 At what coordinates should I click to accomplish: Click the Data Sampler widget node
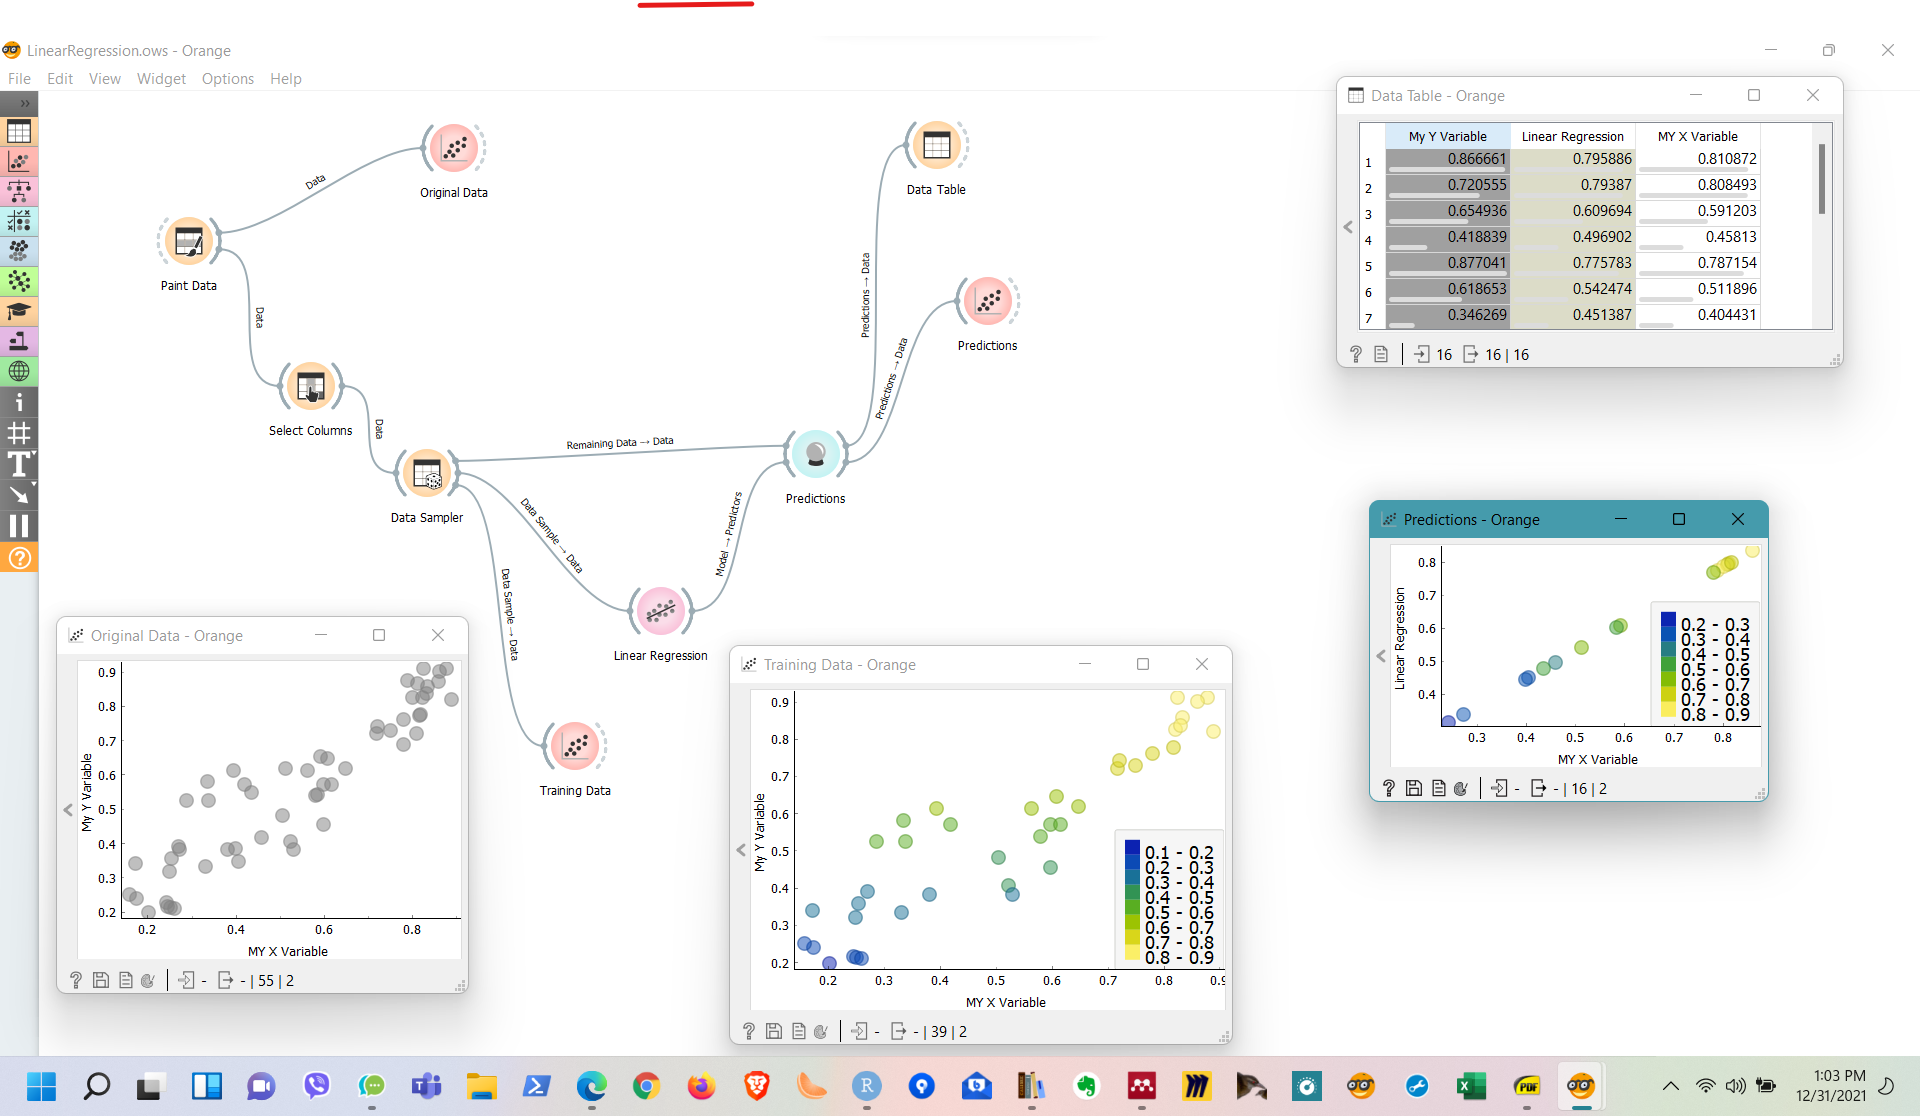(x=427, y=474)
